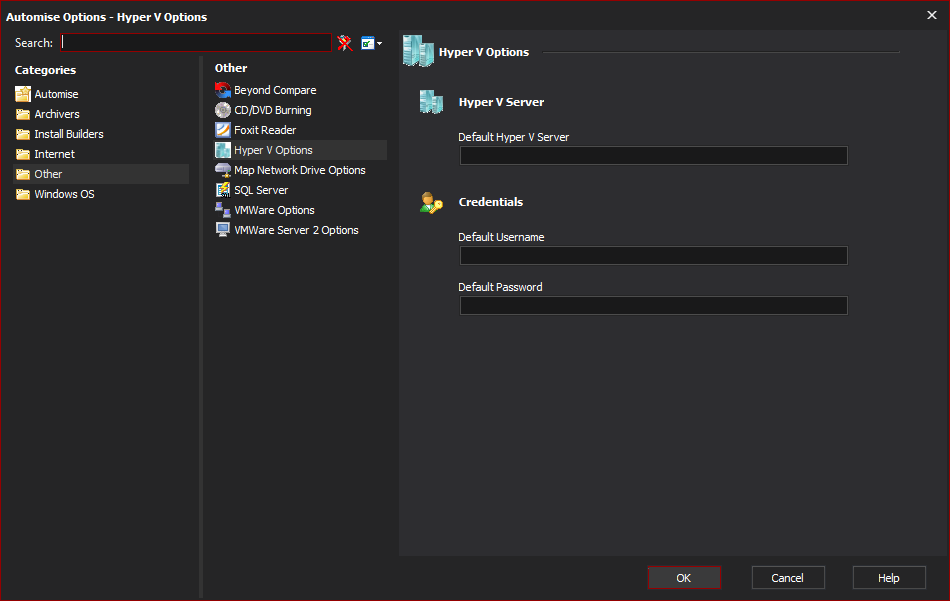Open Foxit Reader options

[265, 130]
